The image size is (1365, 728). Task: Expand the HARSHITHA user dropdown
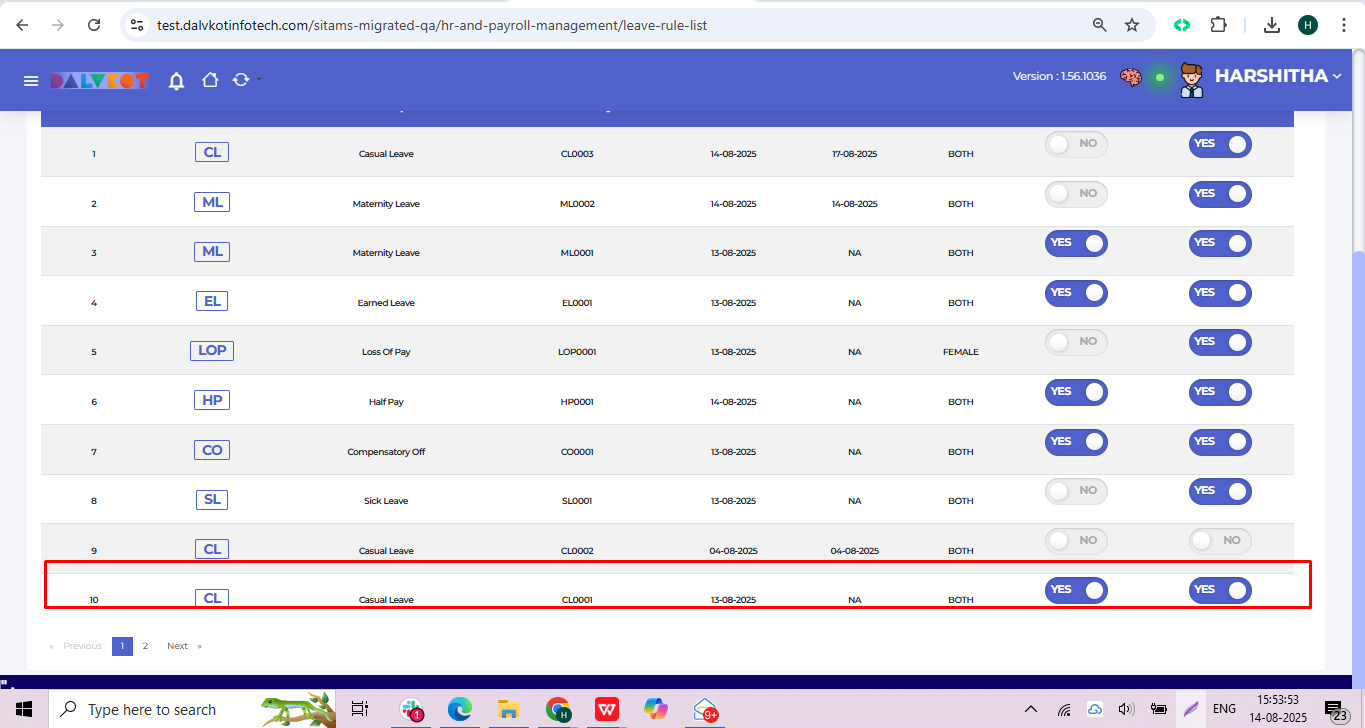tap(1277, 76)
